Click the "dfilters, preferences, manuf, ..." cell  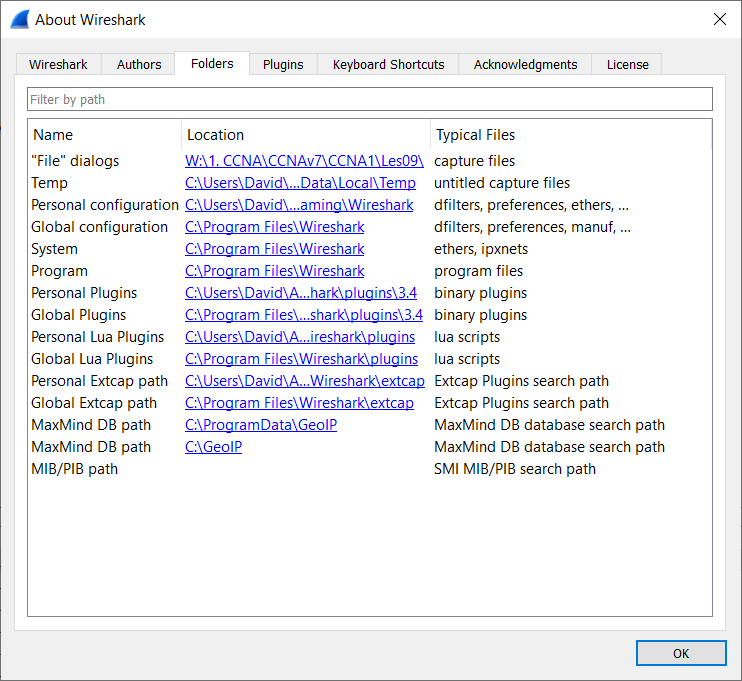click(x=532, y=227)
